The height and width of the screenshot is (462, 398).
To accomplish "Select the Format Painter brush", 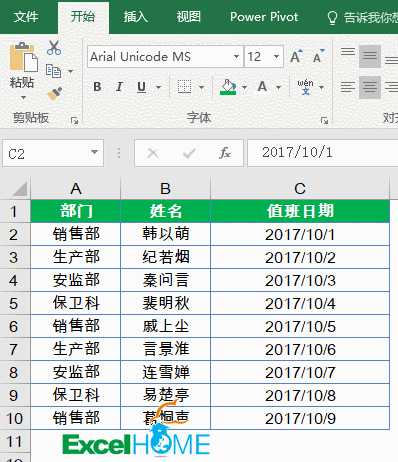I will click(x=54, y=94).
